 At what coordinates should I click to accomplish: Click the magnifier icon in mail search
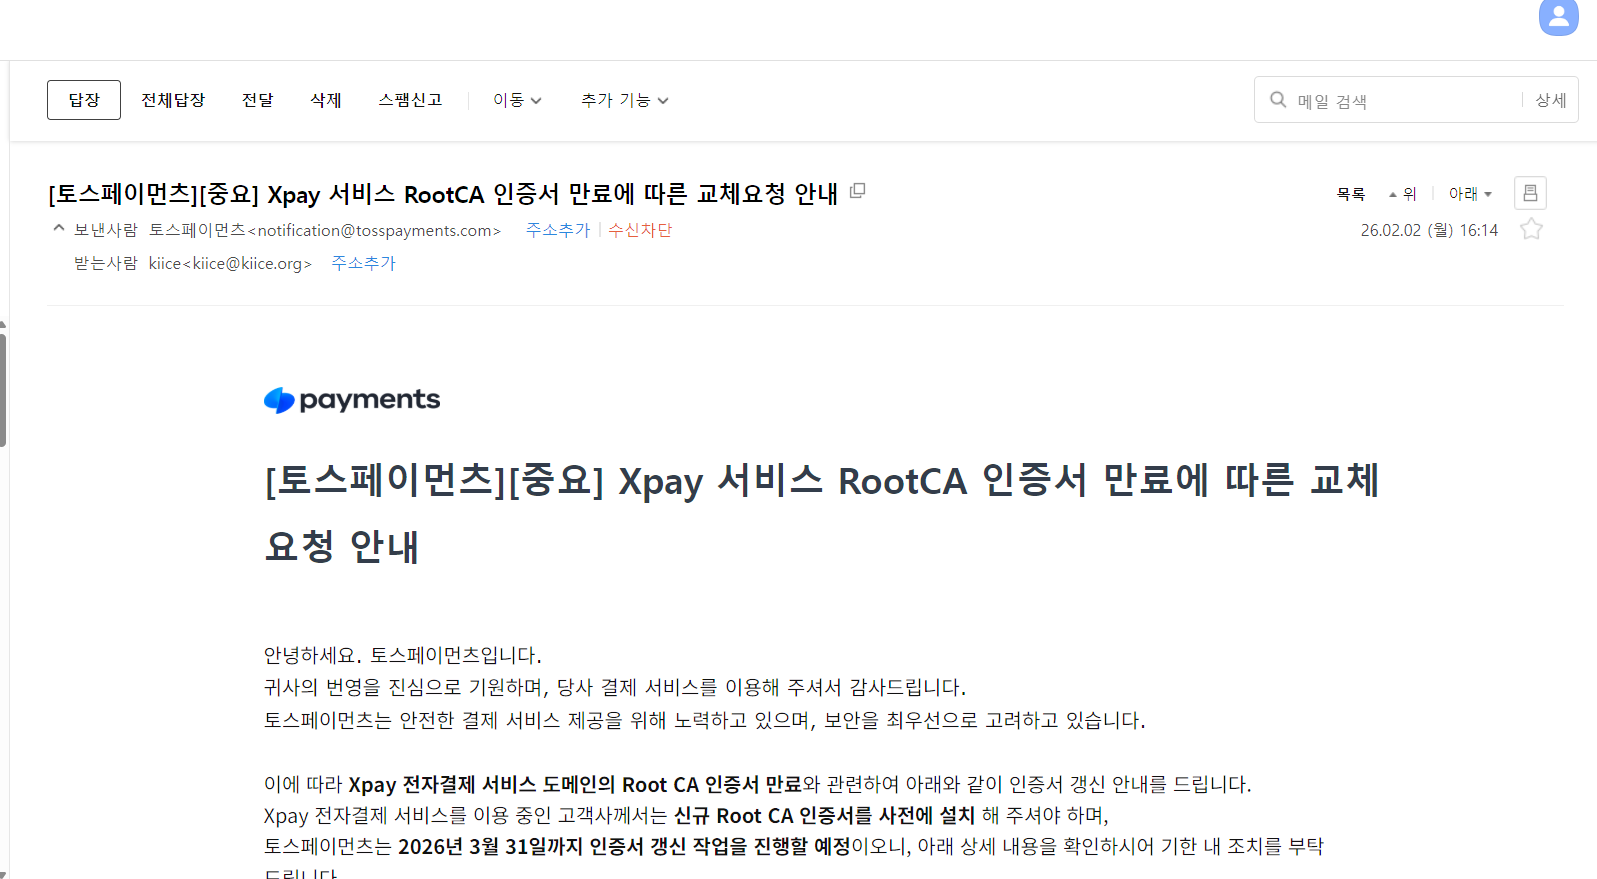click(x=1278, y=100)
